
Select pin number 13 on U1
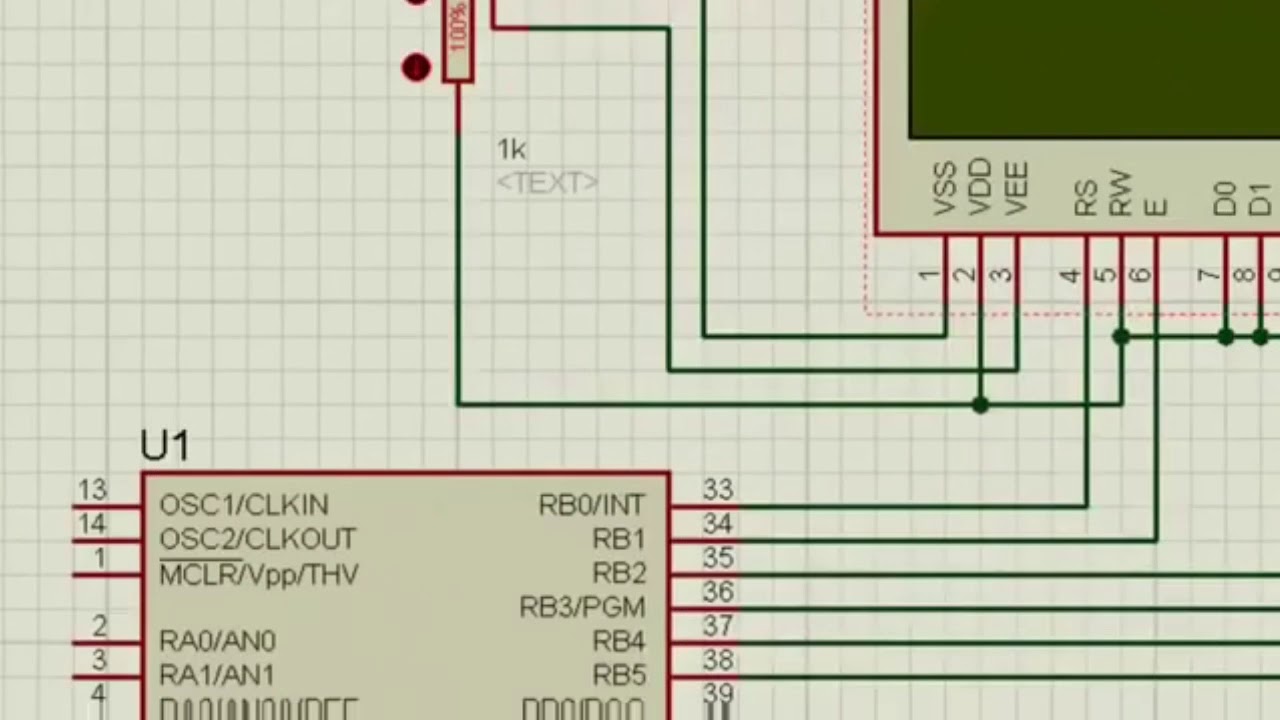[92, 490]
